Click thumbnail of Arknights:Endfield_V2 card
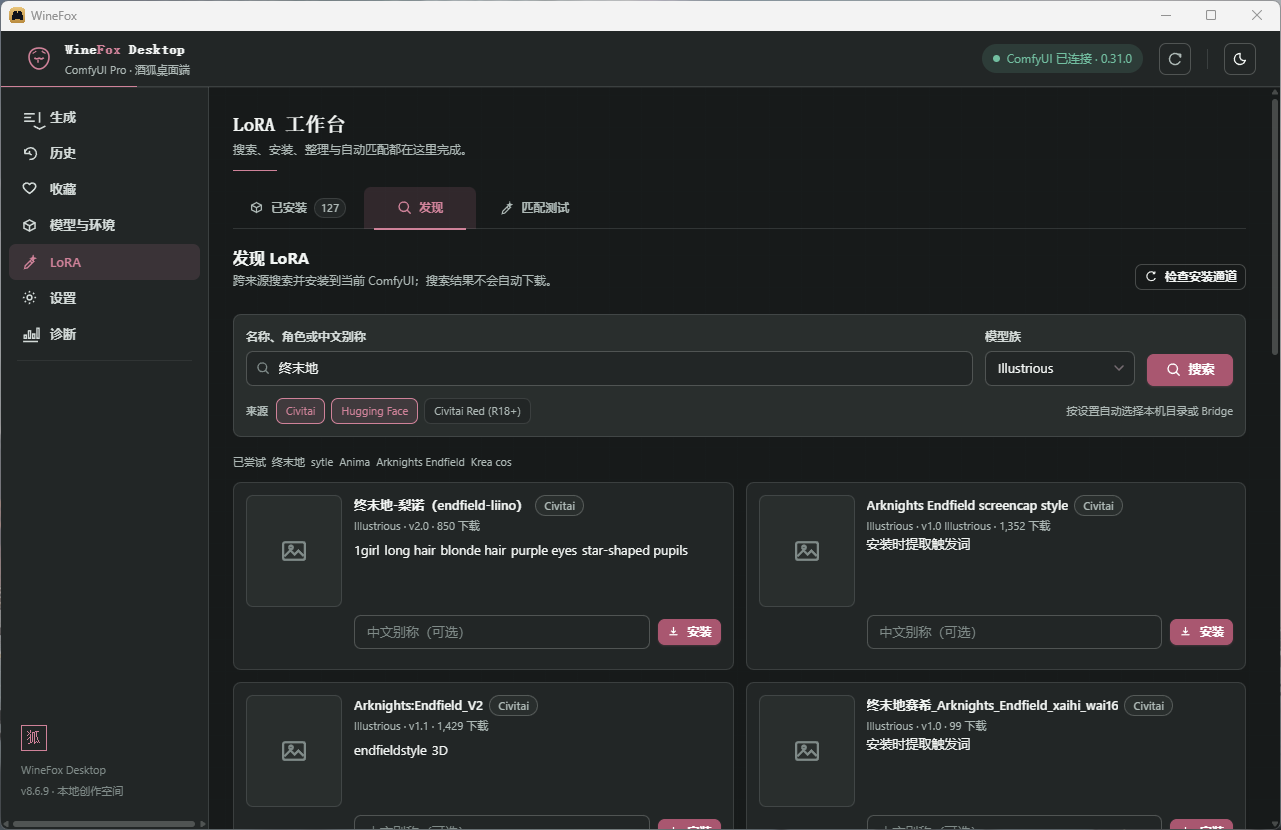The height and width of the screenshot is (830, 1281). coord(294,751)
